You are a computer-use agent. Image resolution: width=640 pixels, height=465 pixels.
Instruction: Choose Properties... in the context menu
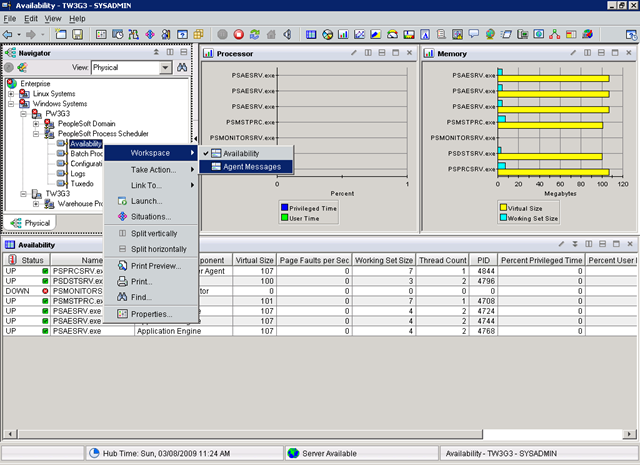[x=151, y=314]
